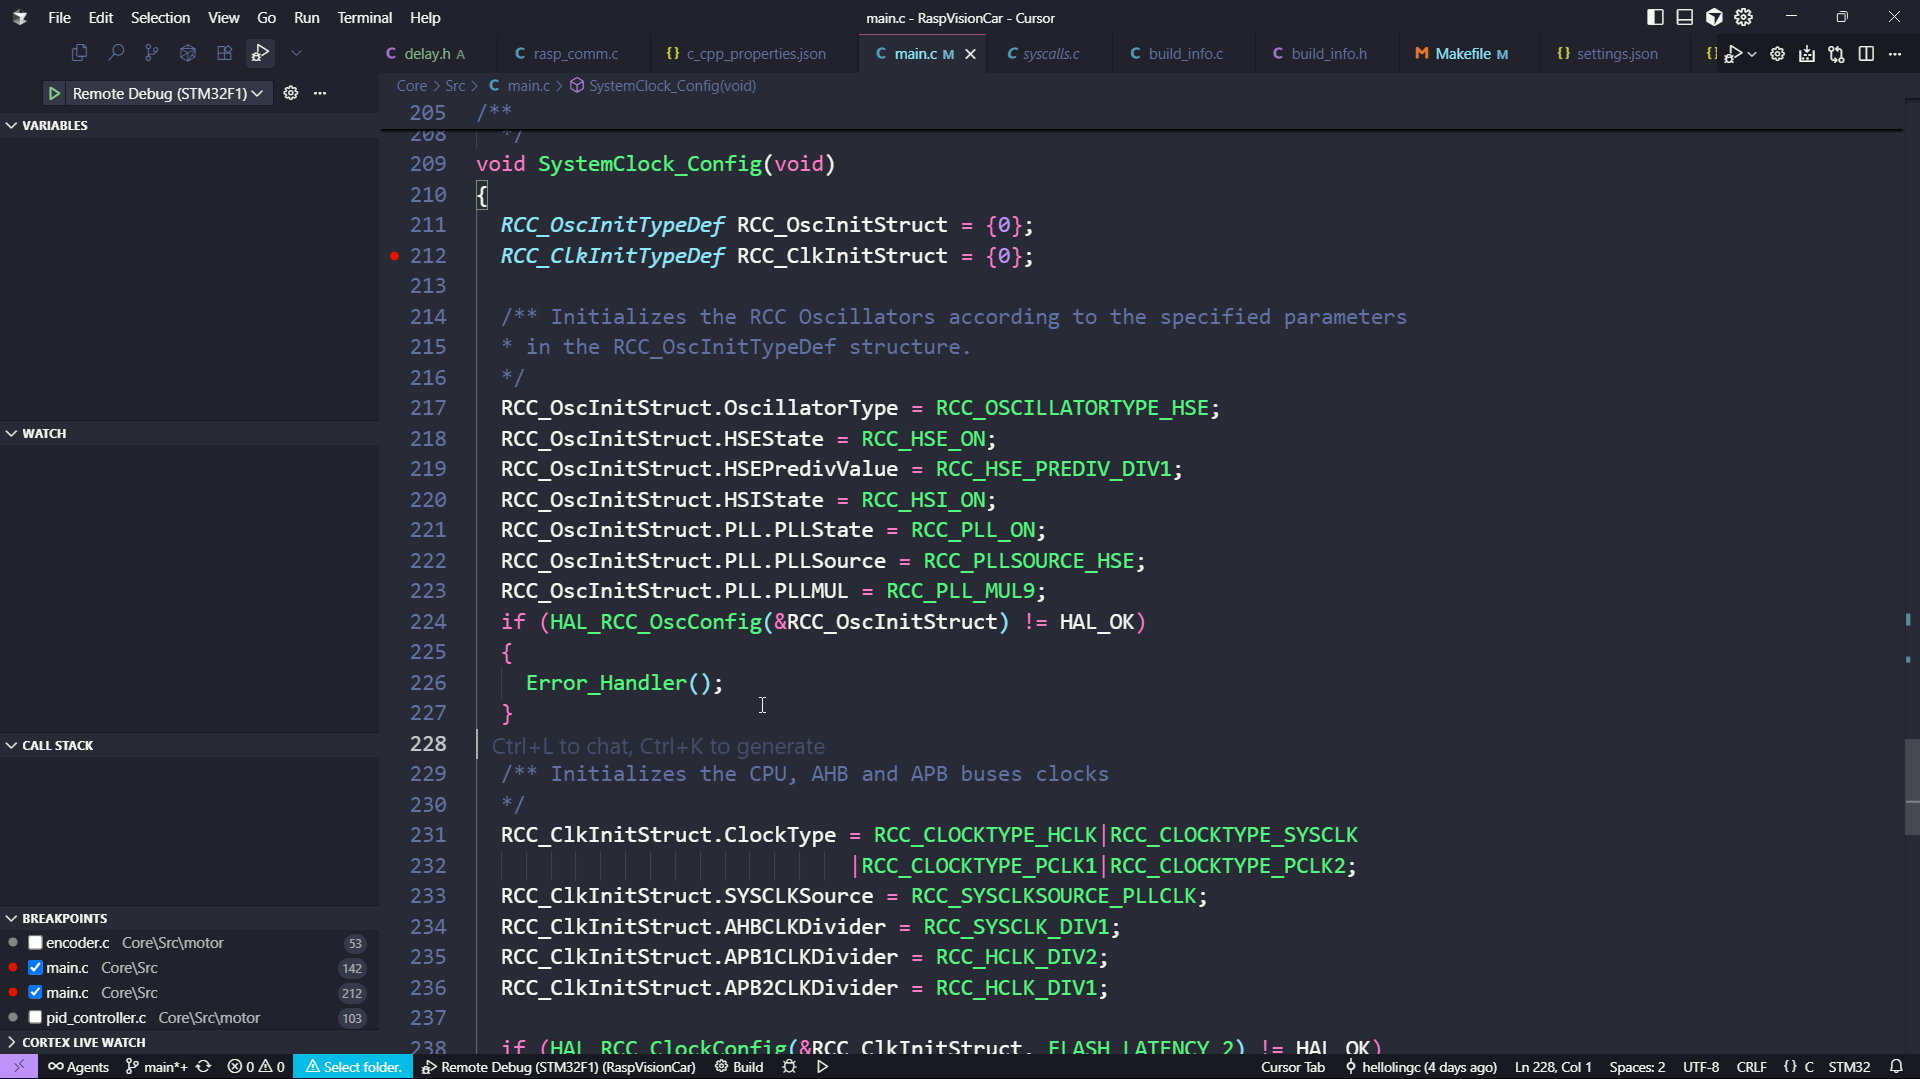This screenshot has height=1079, width=1920.
Task: Enable encoder.c breakpoint checkbox
Action: coord(35,943)
